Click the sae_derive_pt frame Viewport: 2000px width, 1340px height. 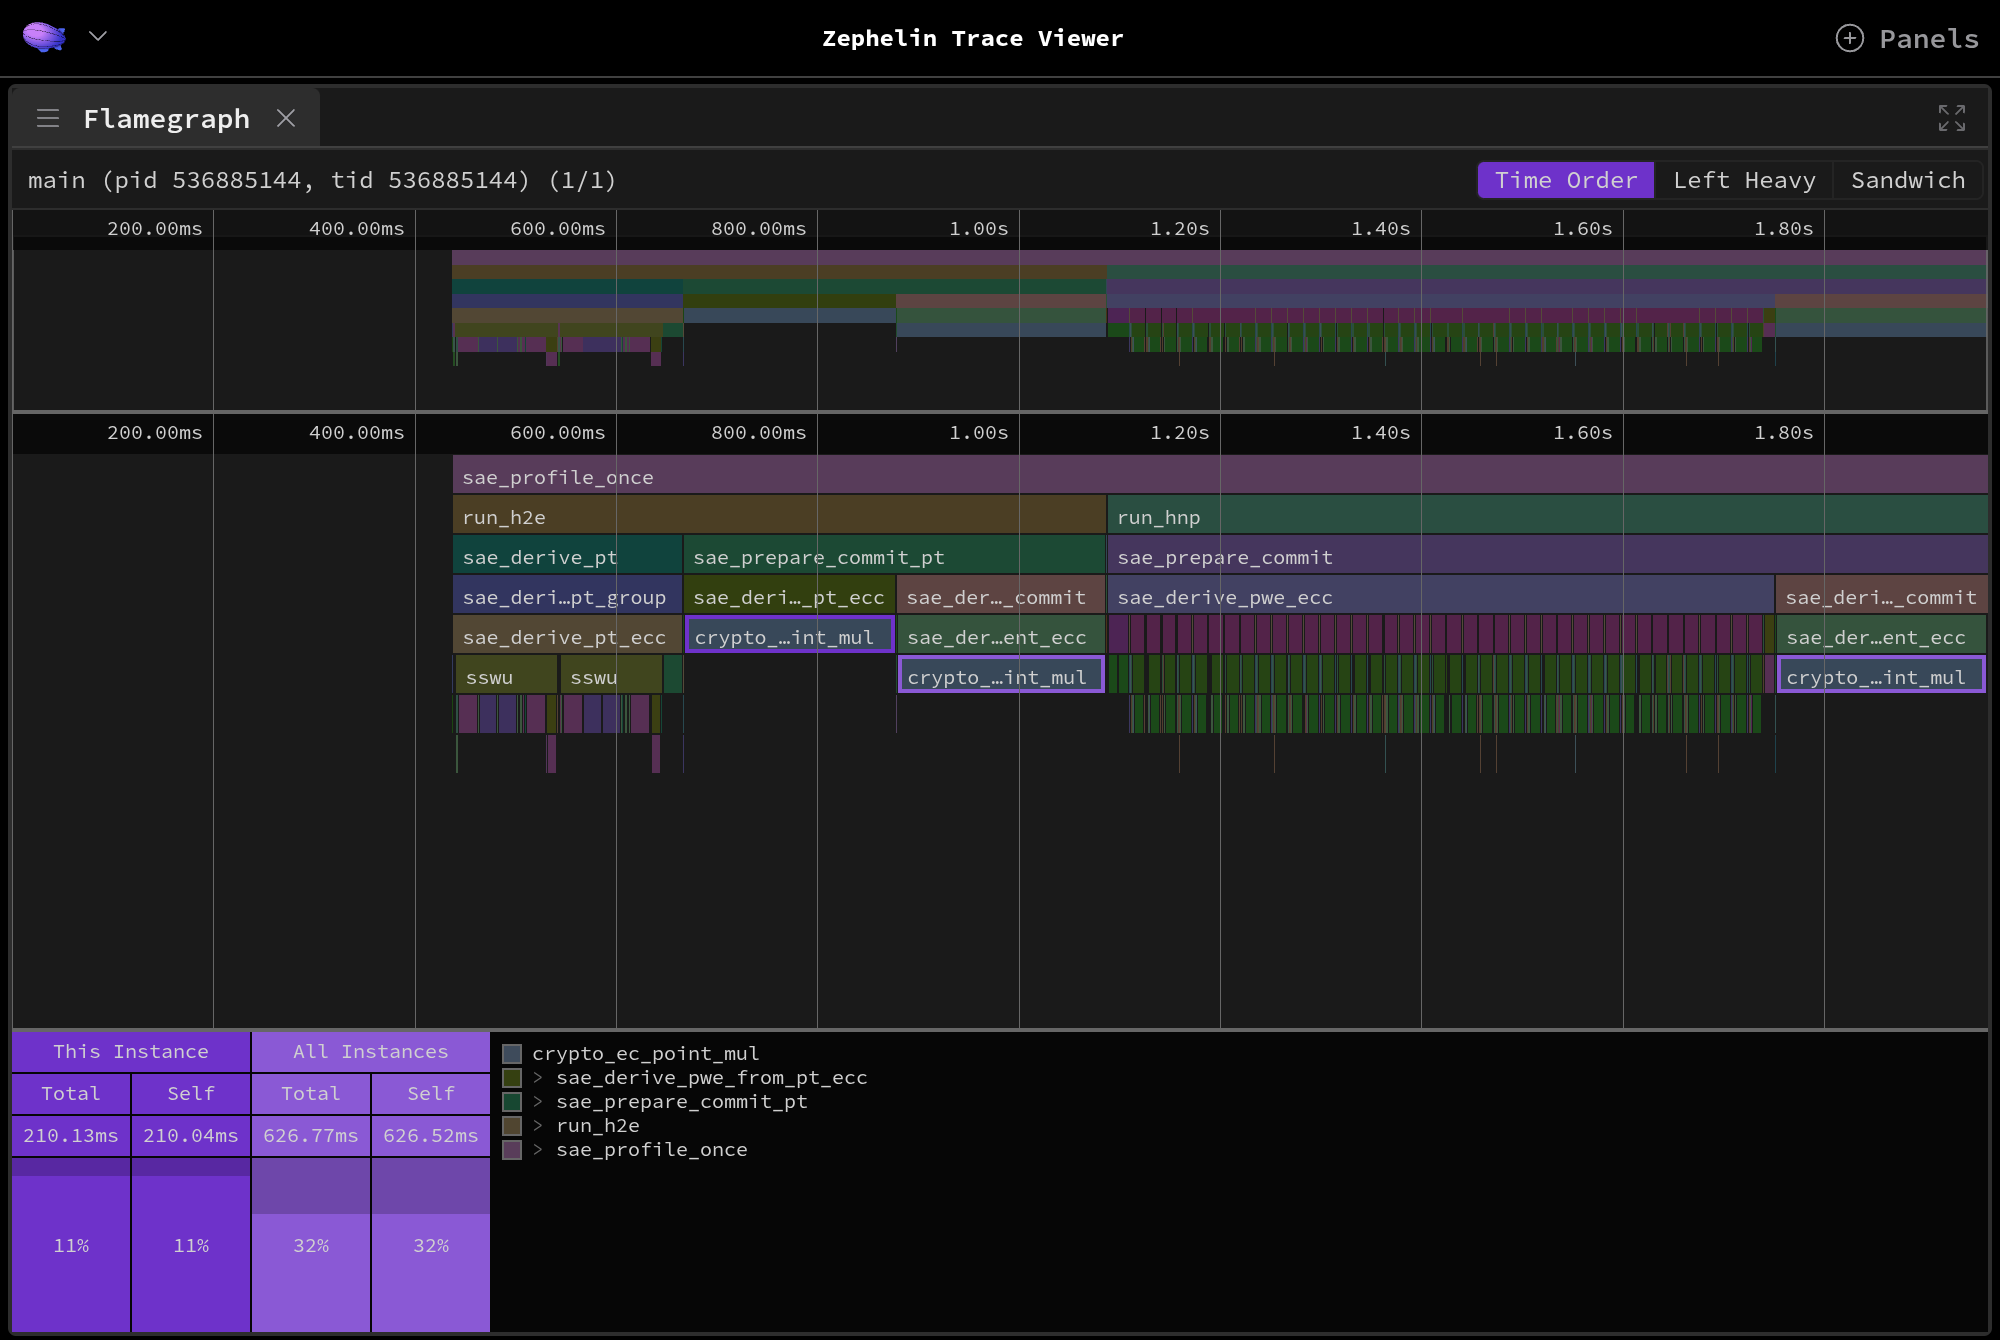[x=567, y=555]
